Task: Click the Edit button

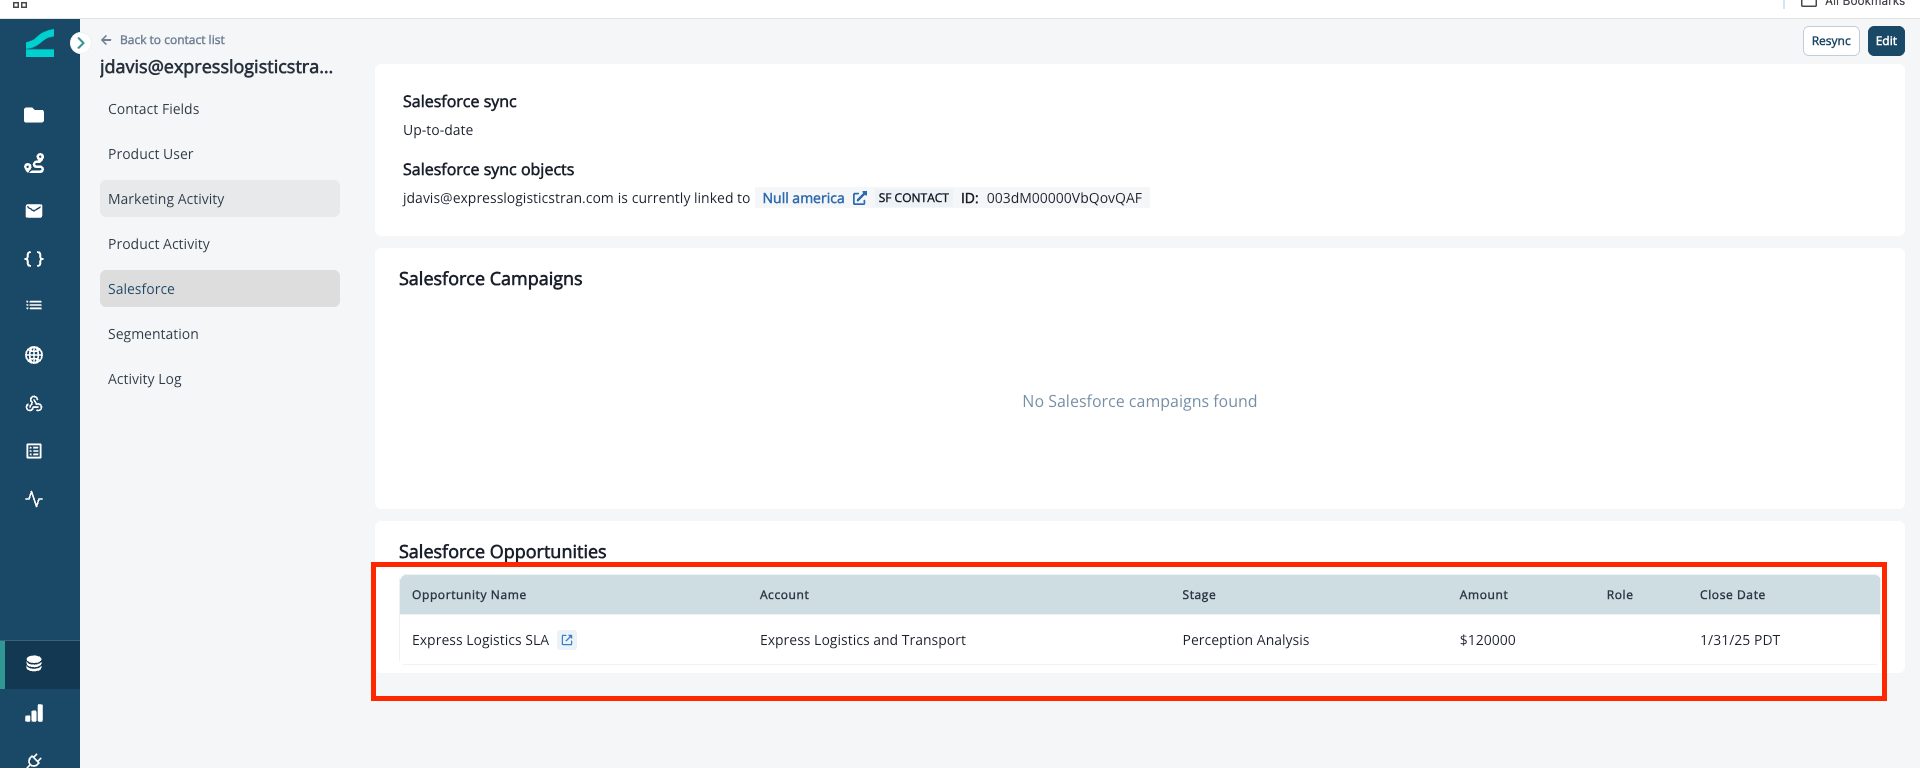Action: [1886, 41]
